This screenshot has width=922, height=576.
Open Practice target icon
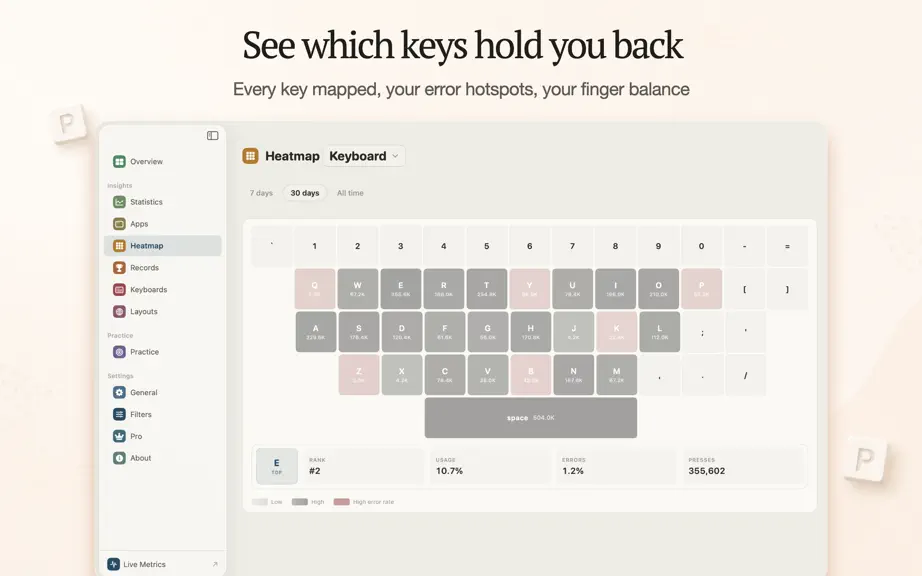tap(119, 352)
